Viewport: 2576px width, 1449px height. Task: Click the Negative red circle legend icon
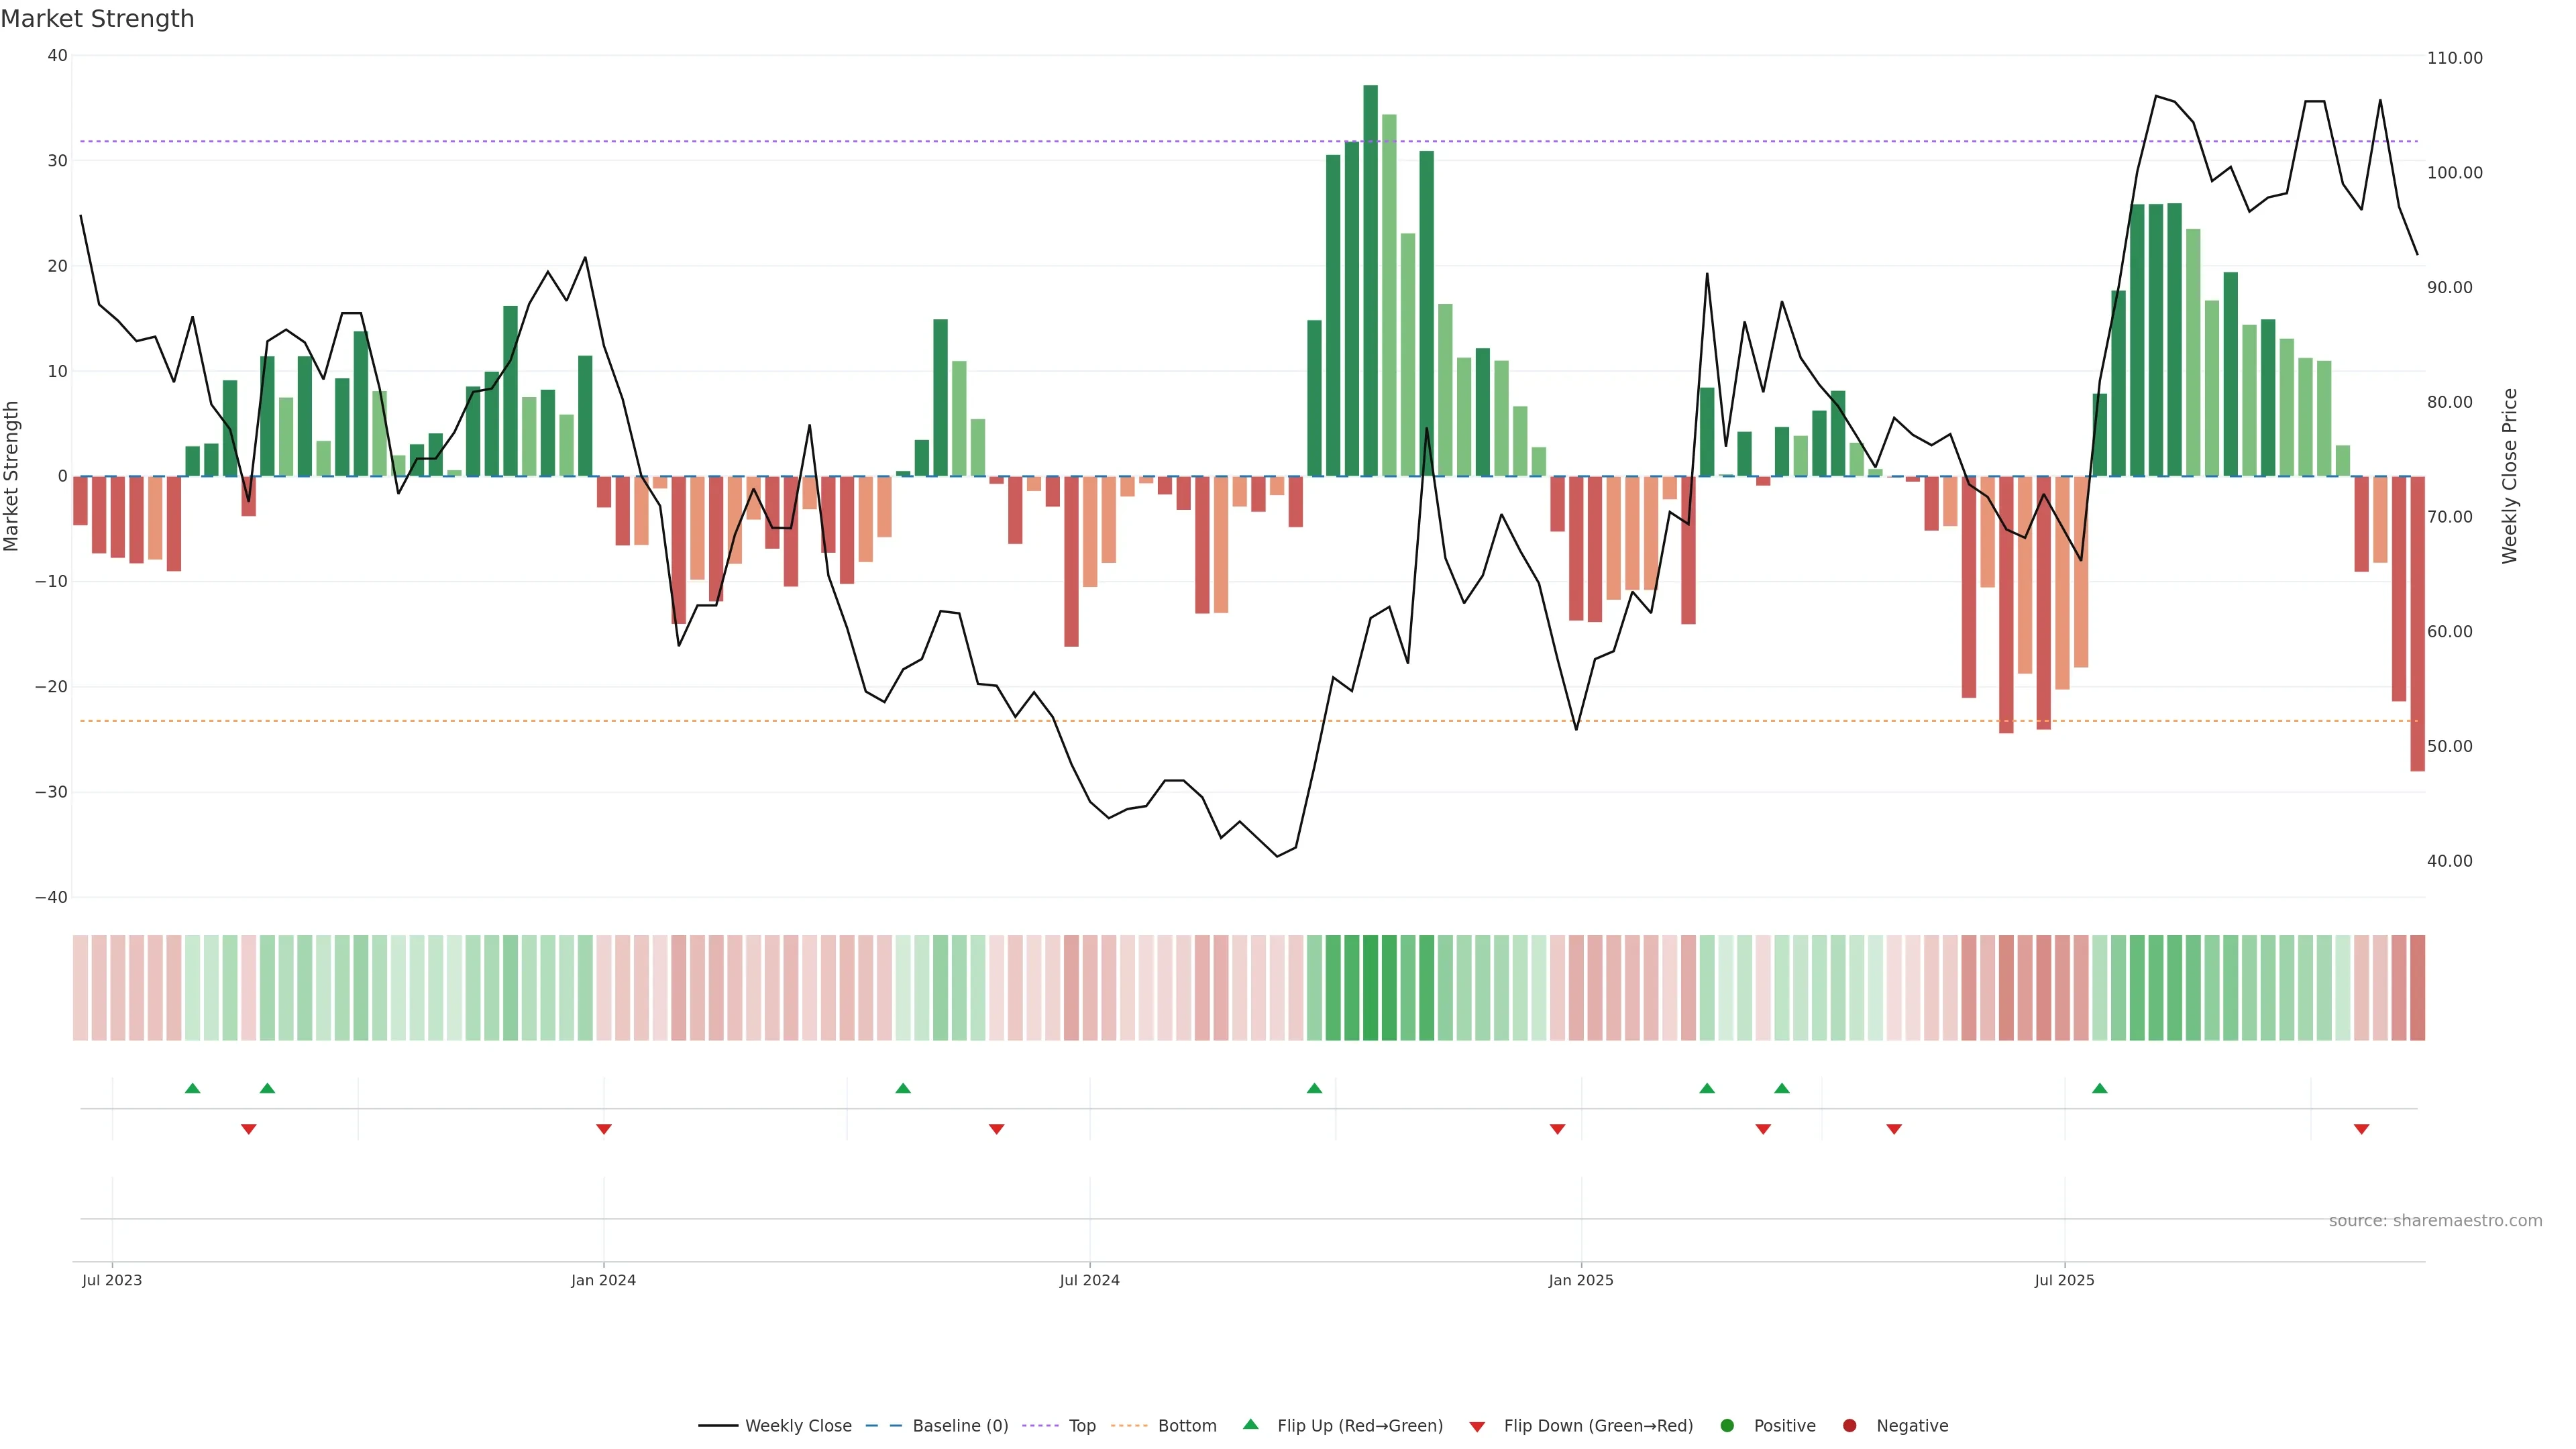(1849, 1425)
